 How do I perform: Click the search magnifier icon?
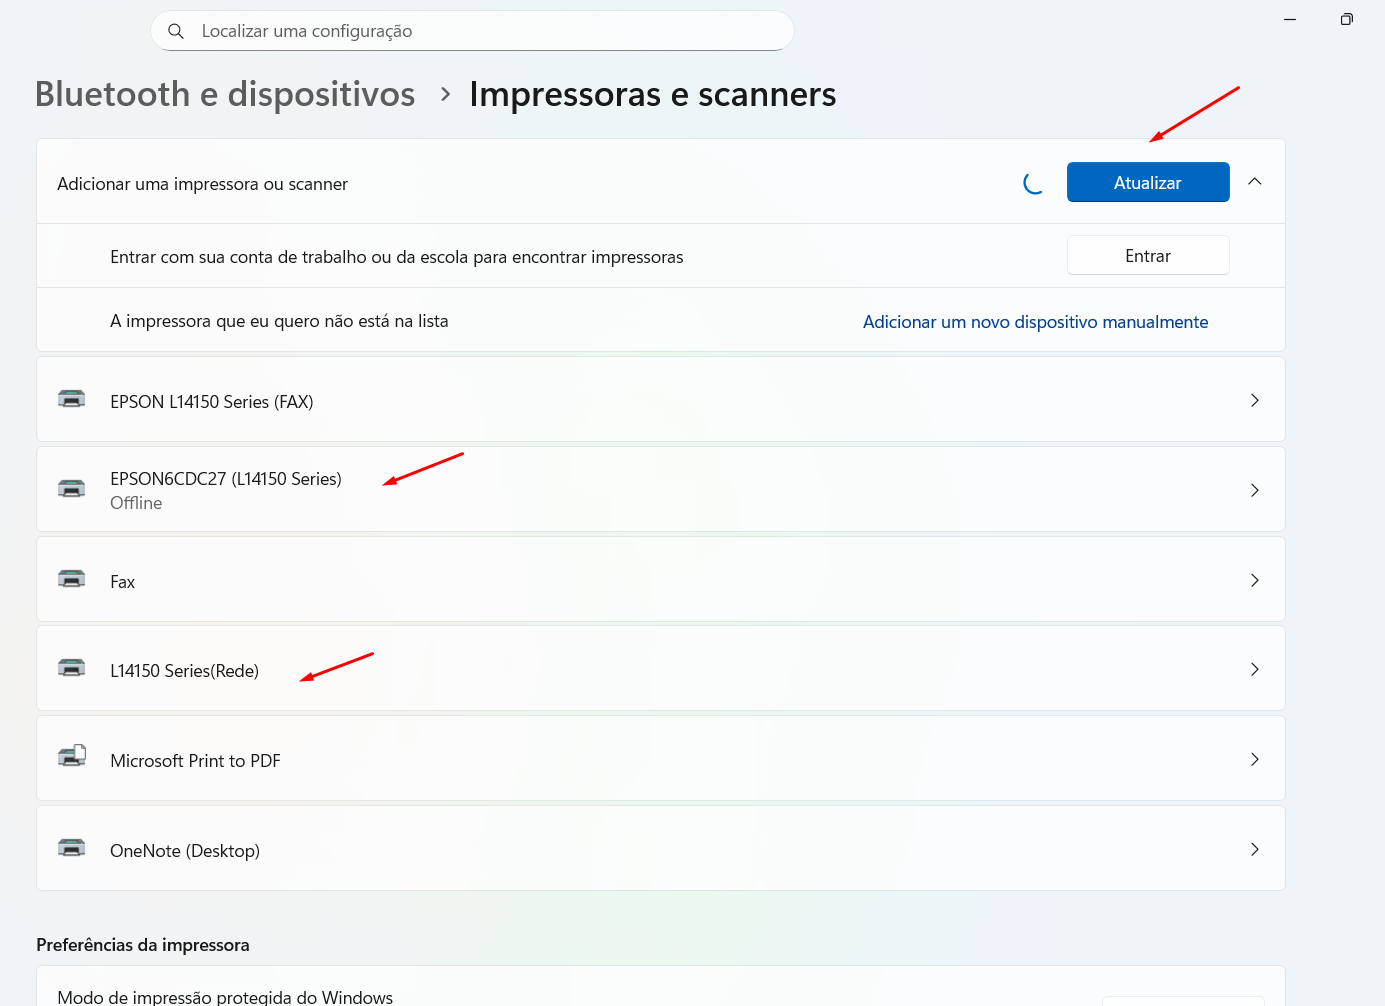tap(176, 31)
